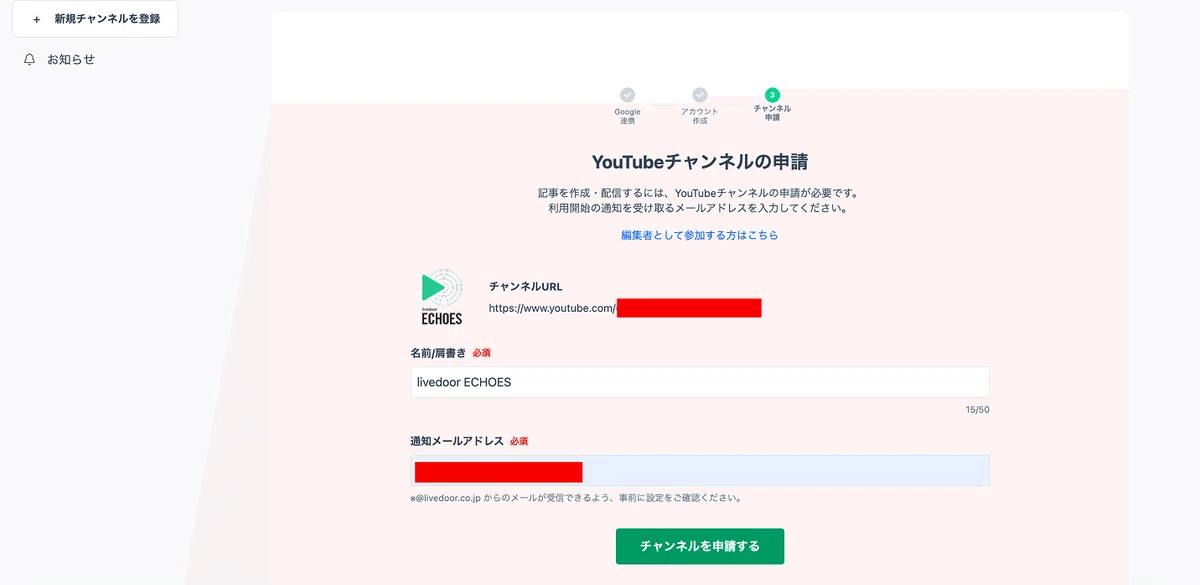Click the チャンネルURL label

(x=526, y=287)
